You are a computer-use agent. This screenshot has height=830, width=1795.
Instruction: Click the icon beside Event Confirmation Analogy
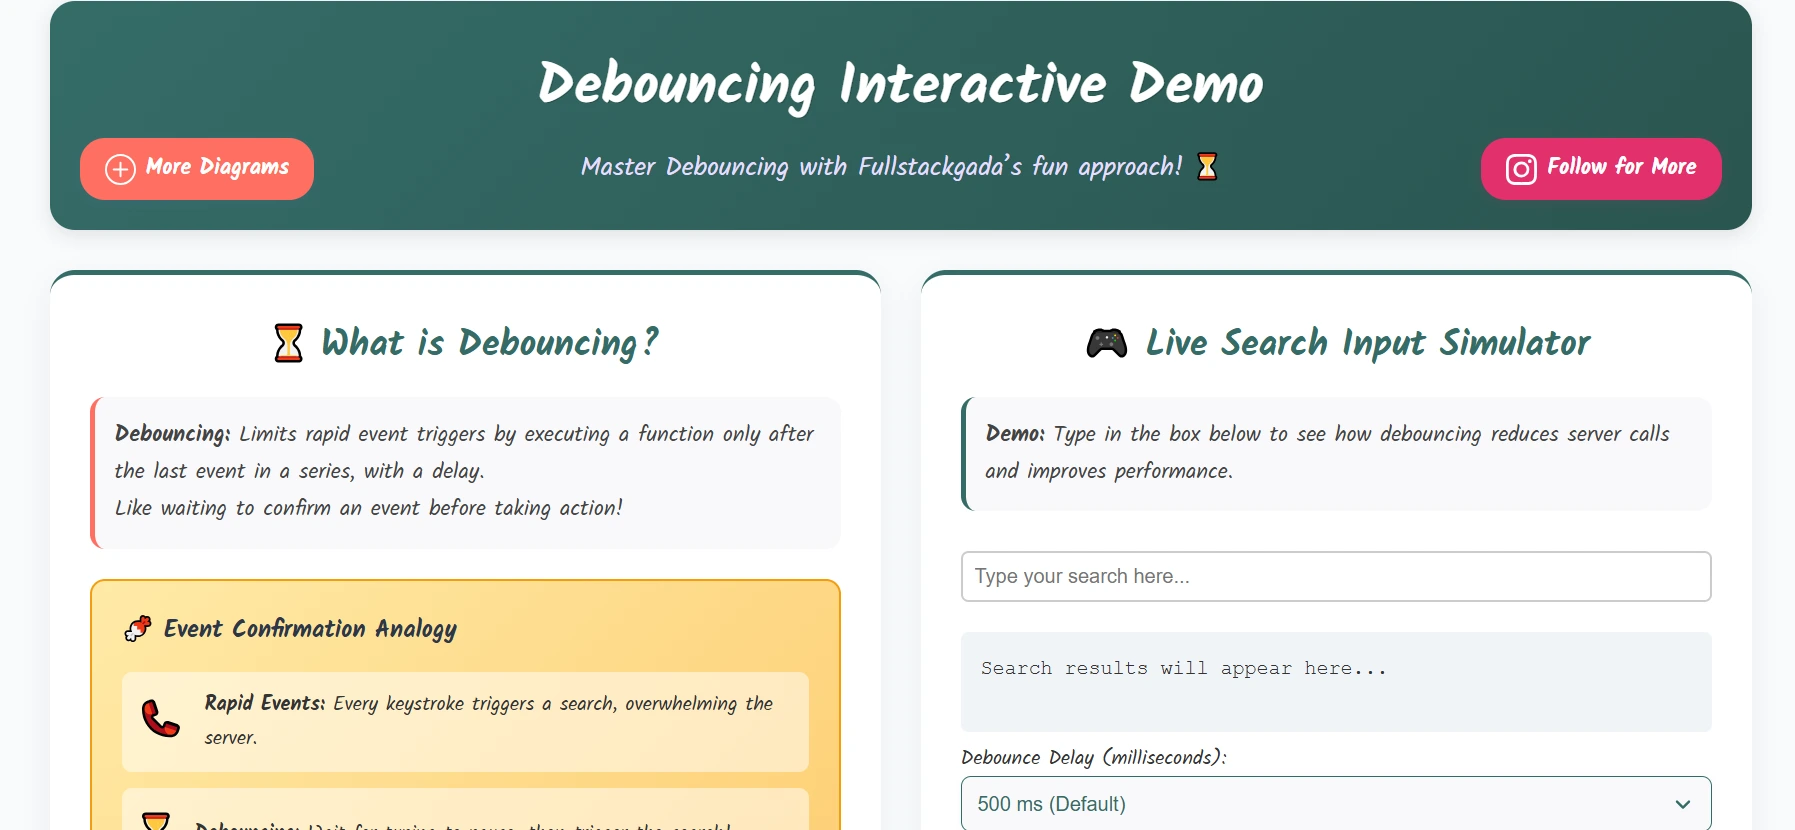pyautogui.click(x=138, y=628)
